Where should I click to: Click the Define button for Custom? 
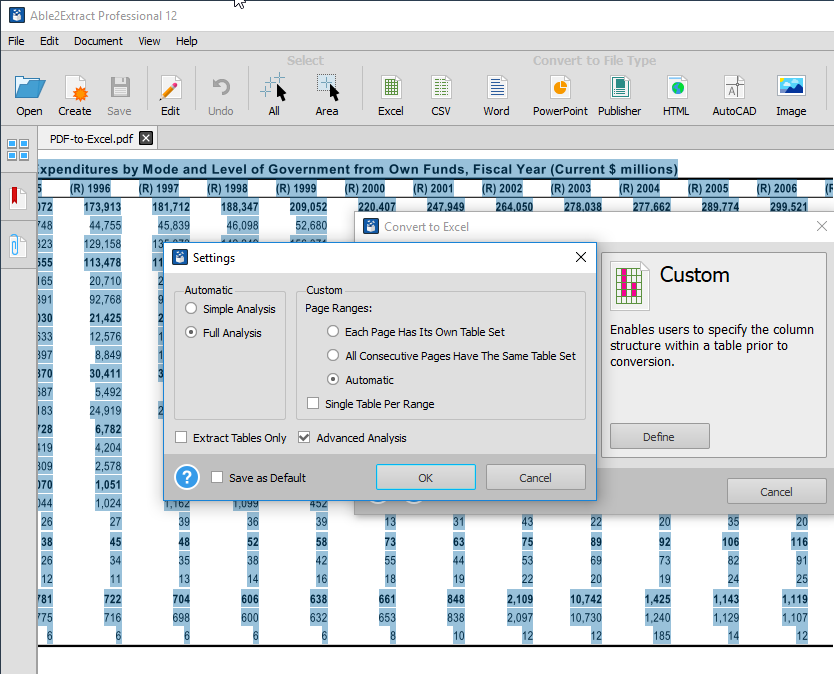pos(659,436)
